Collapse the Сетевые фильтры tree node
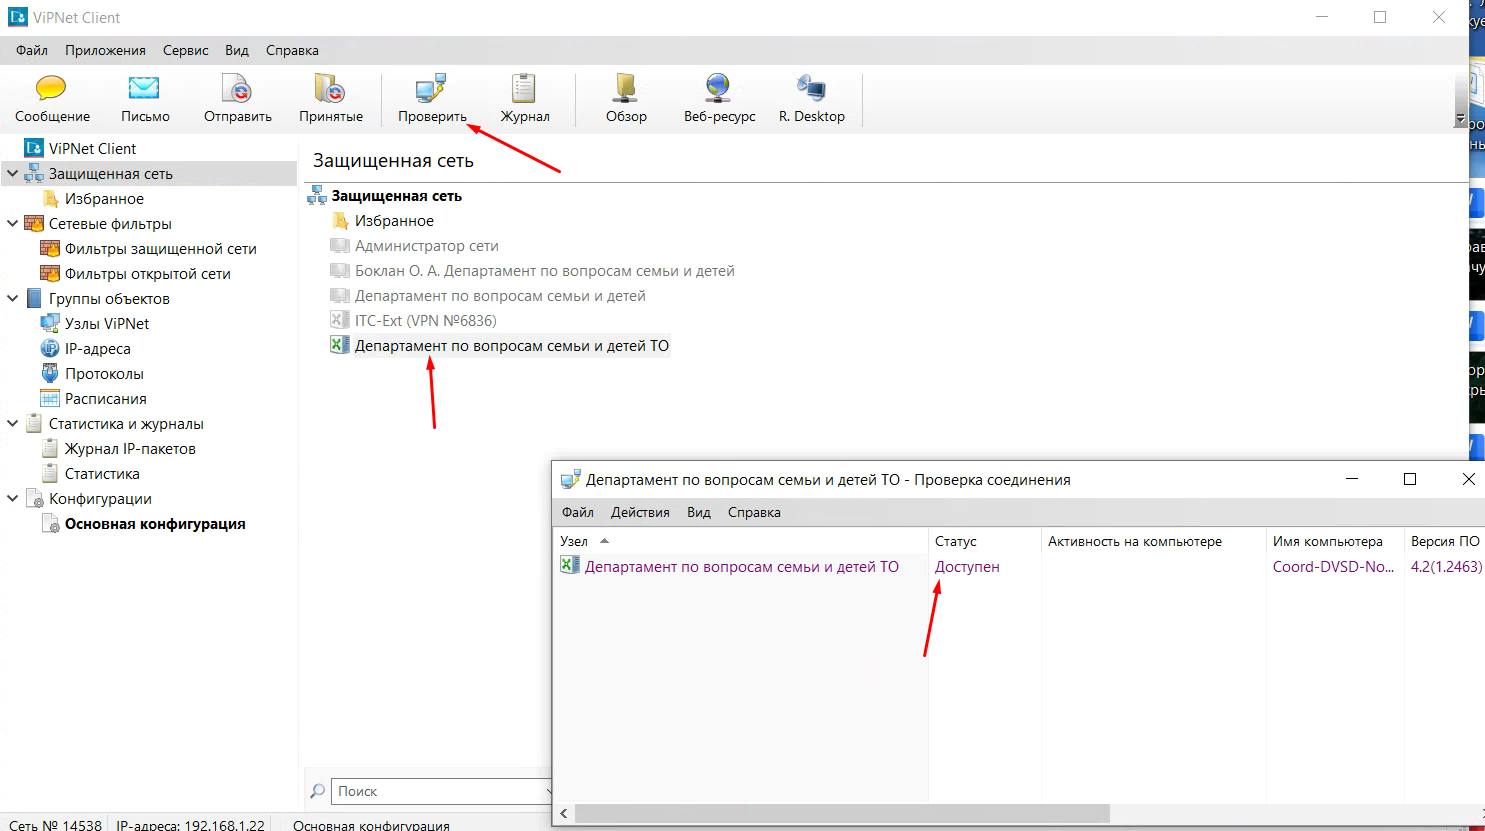The image size is (1485, 831). 12,224
